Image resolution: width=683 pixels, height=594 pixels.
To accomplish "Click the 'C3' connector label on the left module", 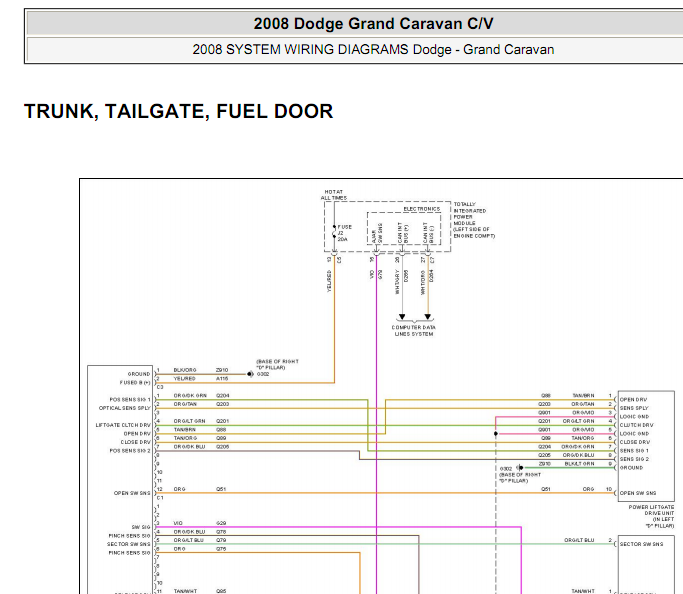I will 160,387.
